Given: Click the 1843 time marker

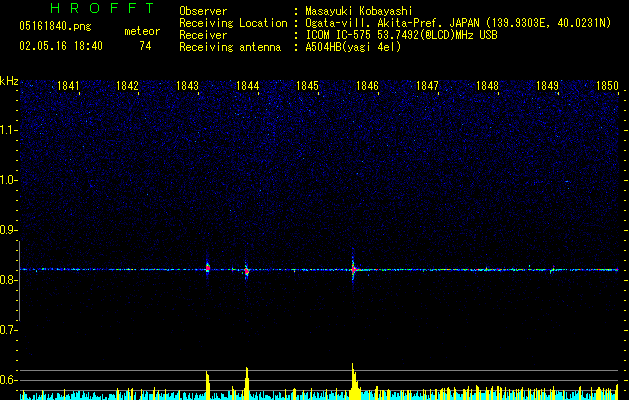Looking at the screenshot, I should click(187, 86).
